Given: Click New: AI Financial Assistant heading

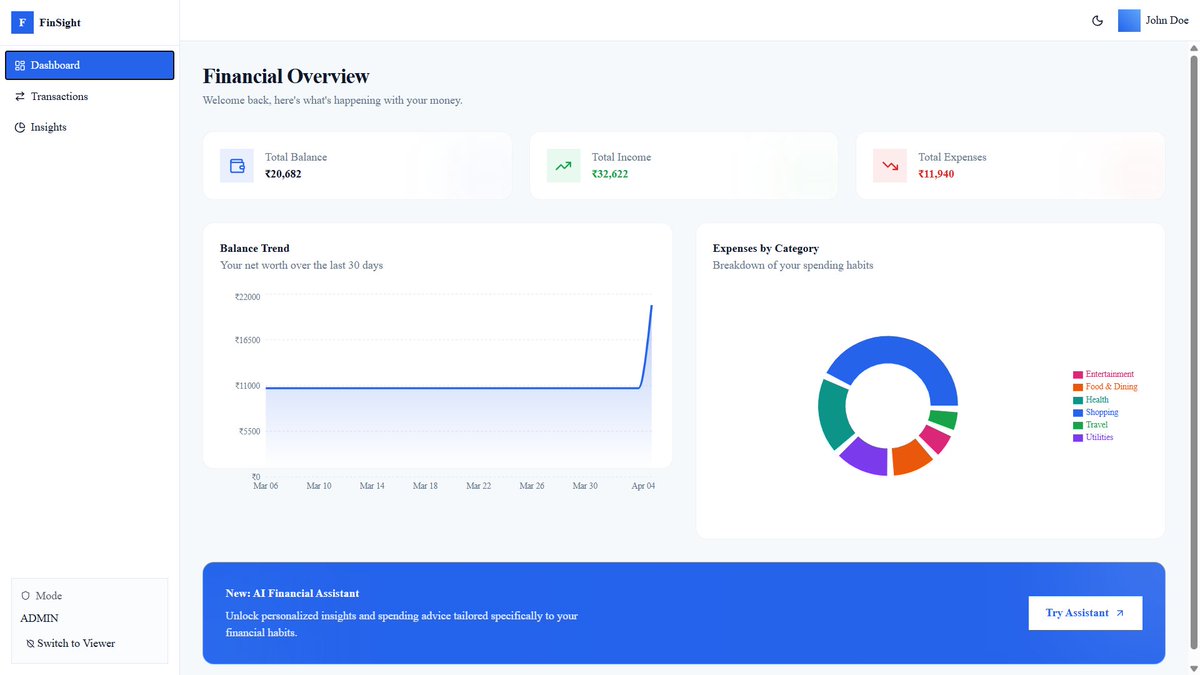Looking at the screenshot, I should click(292, 593).
